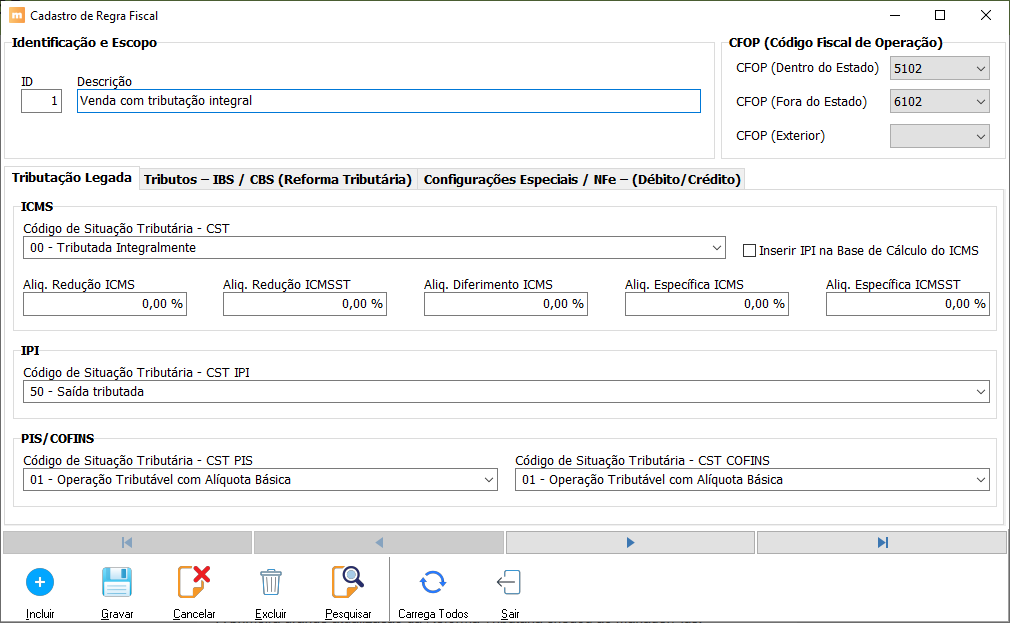Image resolution: width=1010 pixels, height=623 pixels.
Task: Click the Descrição text field
Action: point(388,101)
